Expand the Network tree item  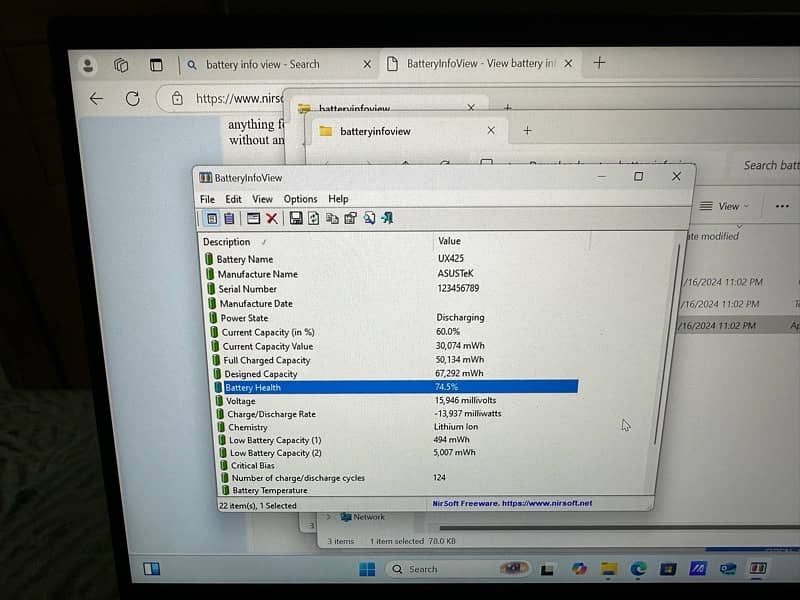click(x=329, y=517)
